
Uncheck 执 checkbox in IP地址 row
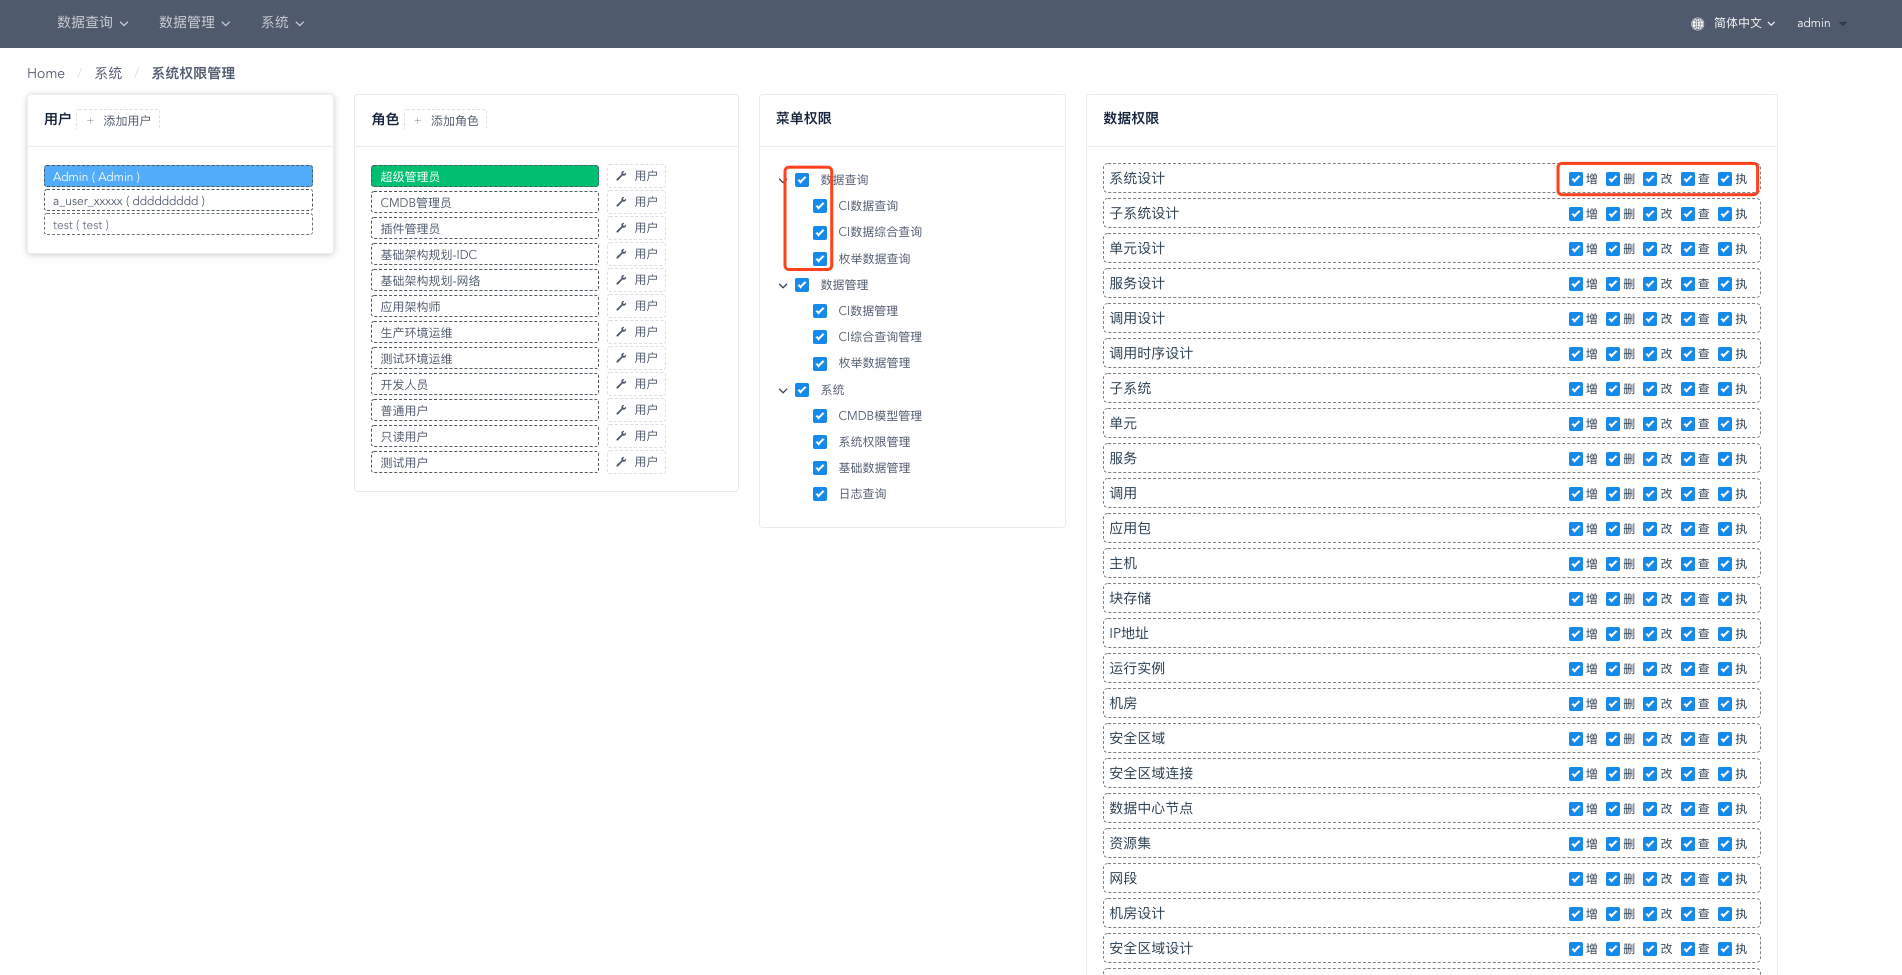[1725, 634]
